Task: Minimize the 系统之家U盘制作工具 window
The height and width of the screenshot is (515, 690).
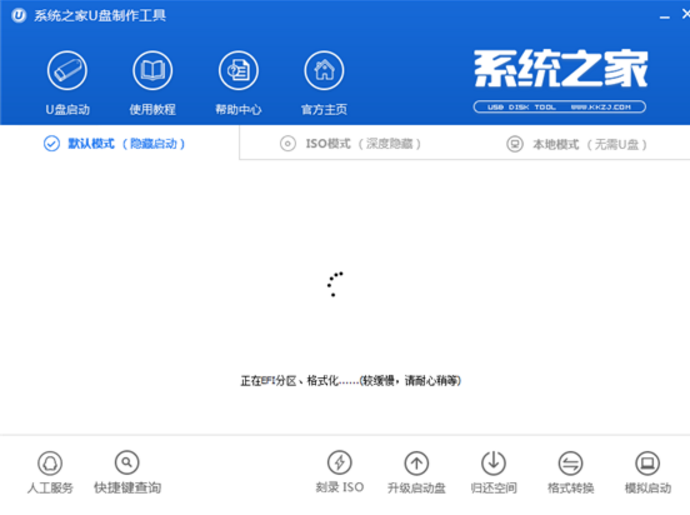Action: pyautogui.click(x=664, y=17)
